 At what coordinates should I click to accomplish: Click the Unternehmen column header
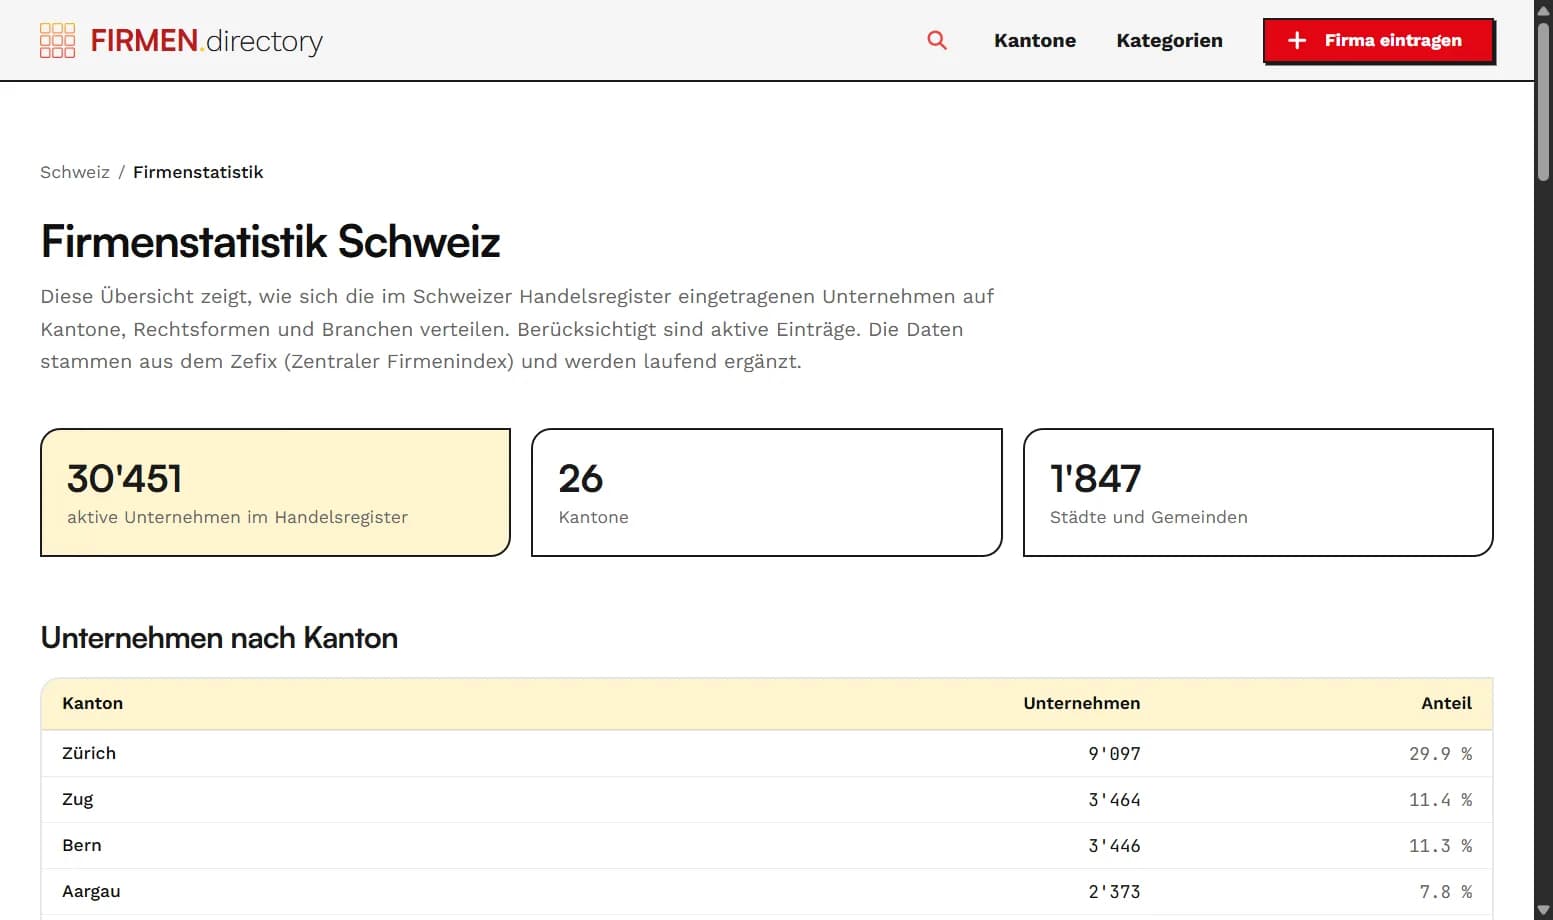(1081, 703)
